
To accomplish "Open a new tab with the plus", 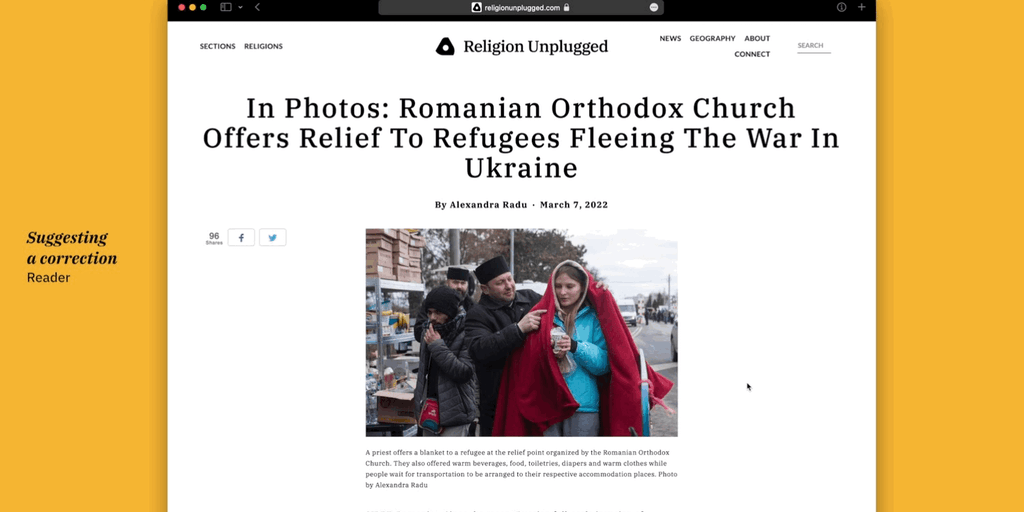I will click(x=861, y=7).
